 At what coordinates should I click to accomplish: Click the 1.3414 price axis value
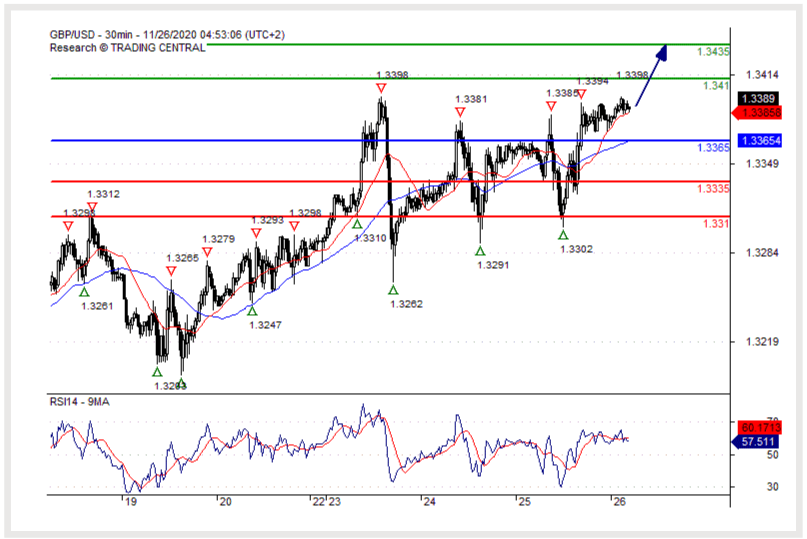[762, 75]
